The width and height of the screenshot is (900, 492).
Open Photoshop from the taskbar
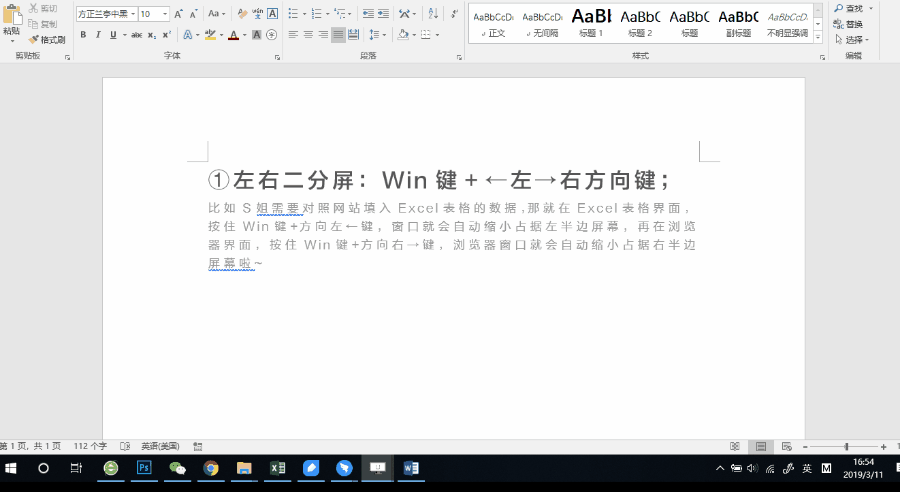(x=144, y=468)
